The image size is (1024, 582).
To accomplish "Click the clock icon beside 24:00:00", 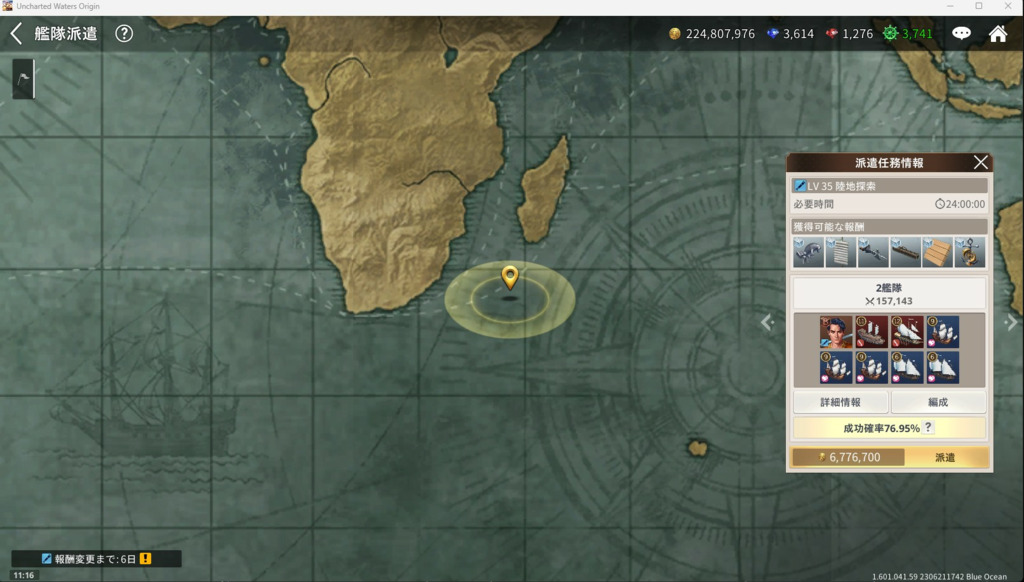I will click(940, 204).
